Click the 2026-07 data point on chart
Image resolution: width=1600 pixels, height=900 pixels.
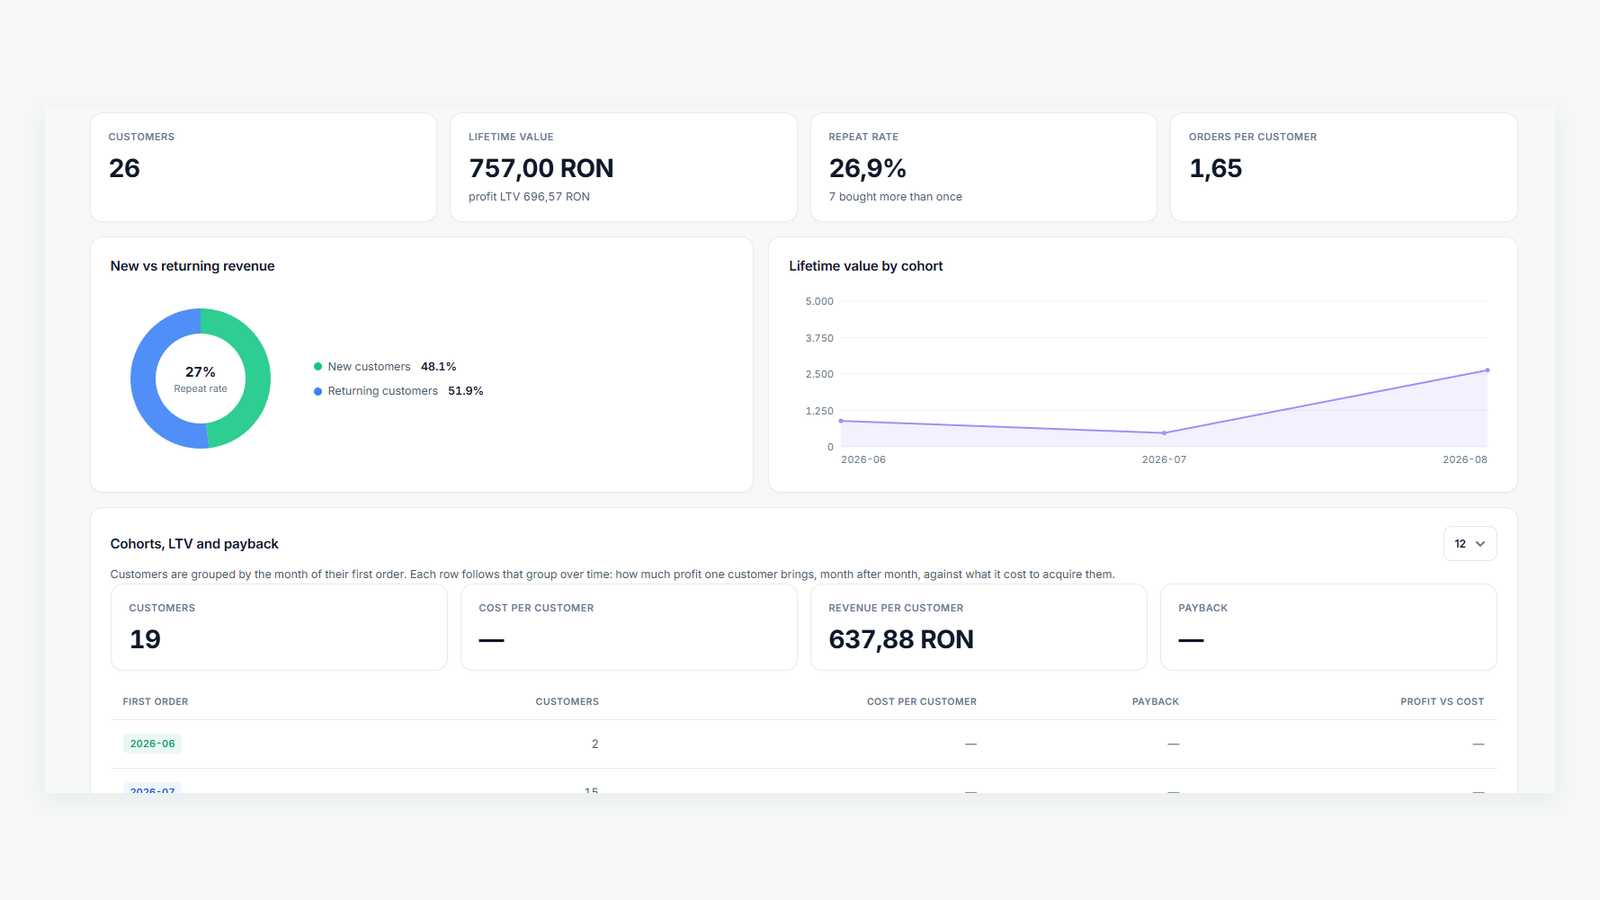[x=1164, y=433]
